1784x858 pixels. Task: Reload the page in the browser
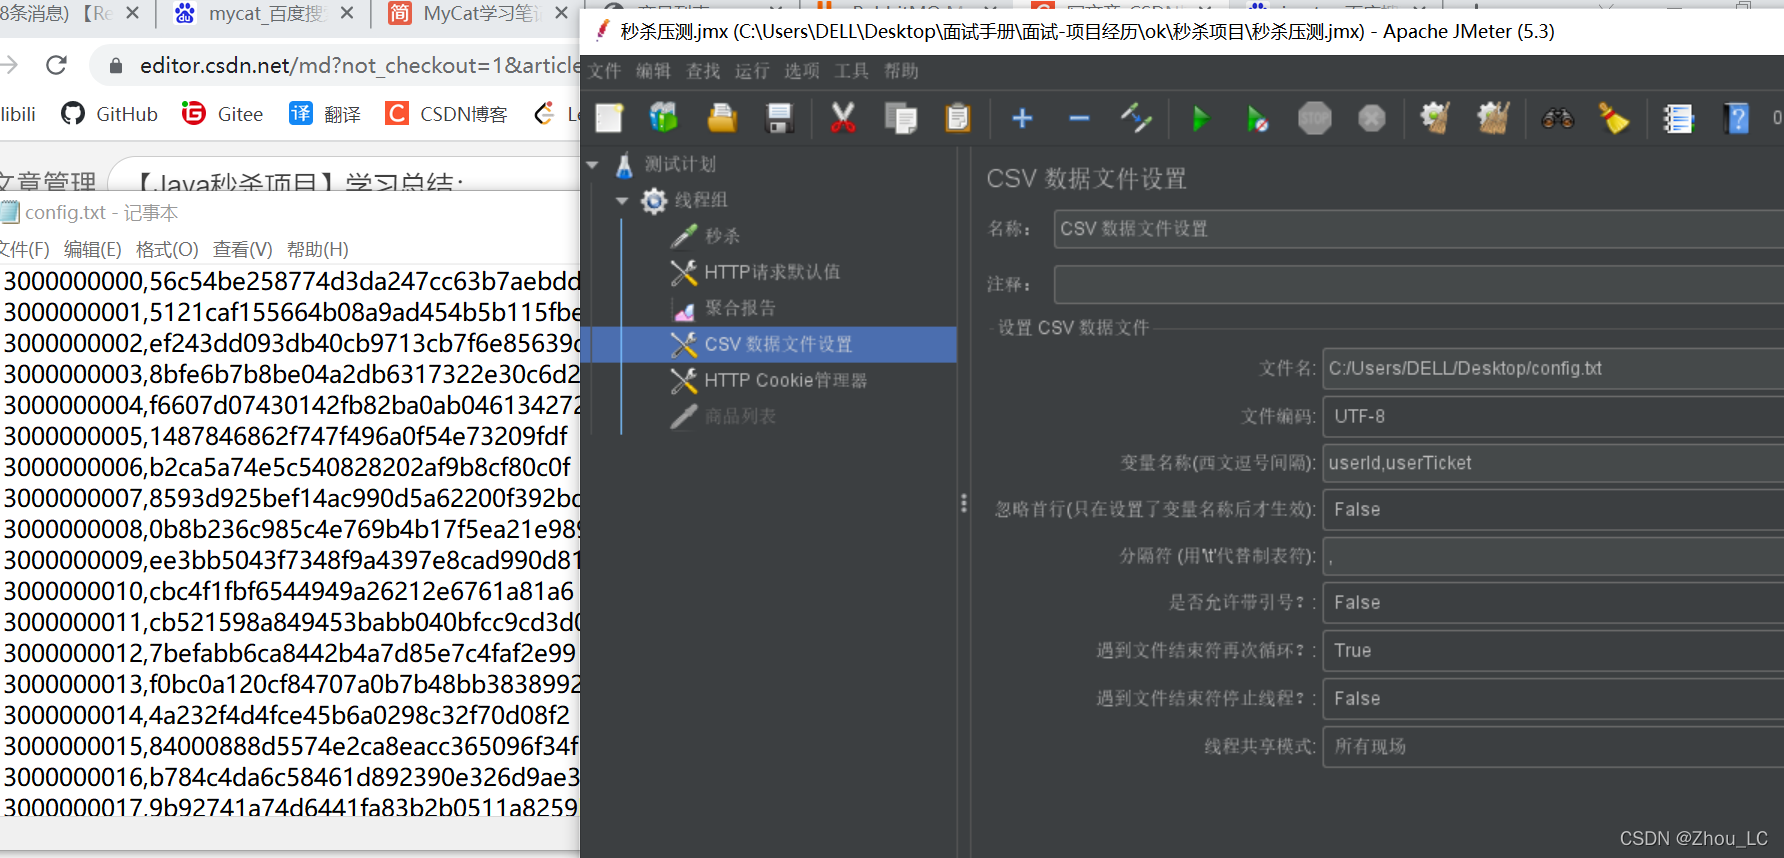[x=57, y=65]
